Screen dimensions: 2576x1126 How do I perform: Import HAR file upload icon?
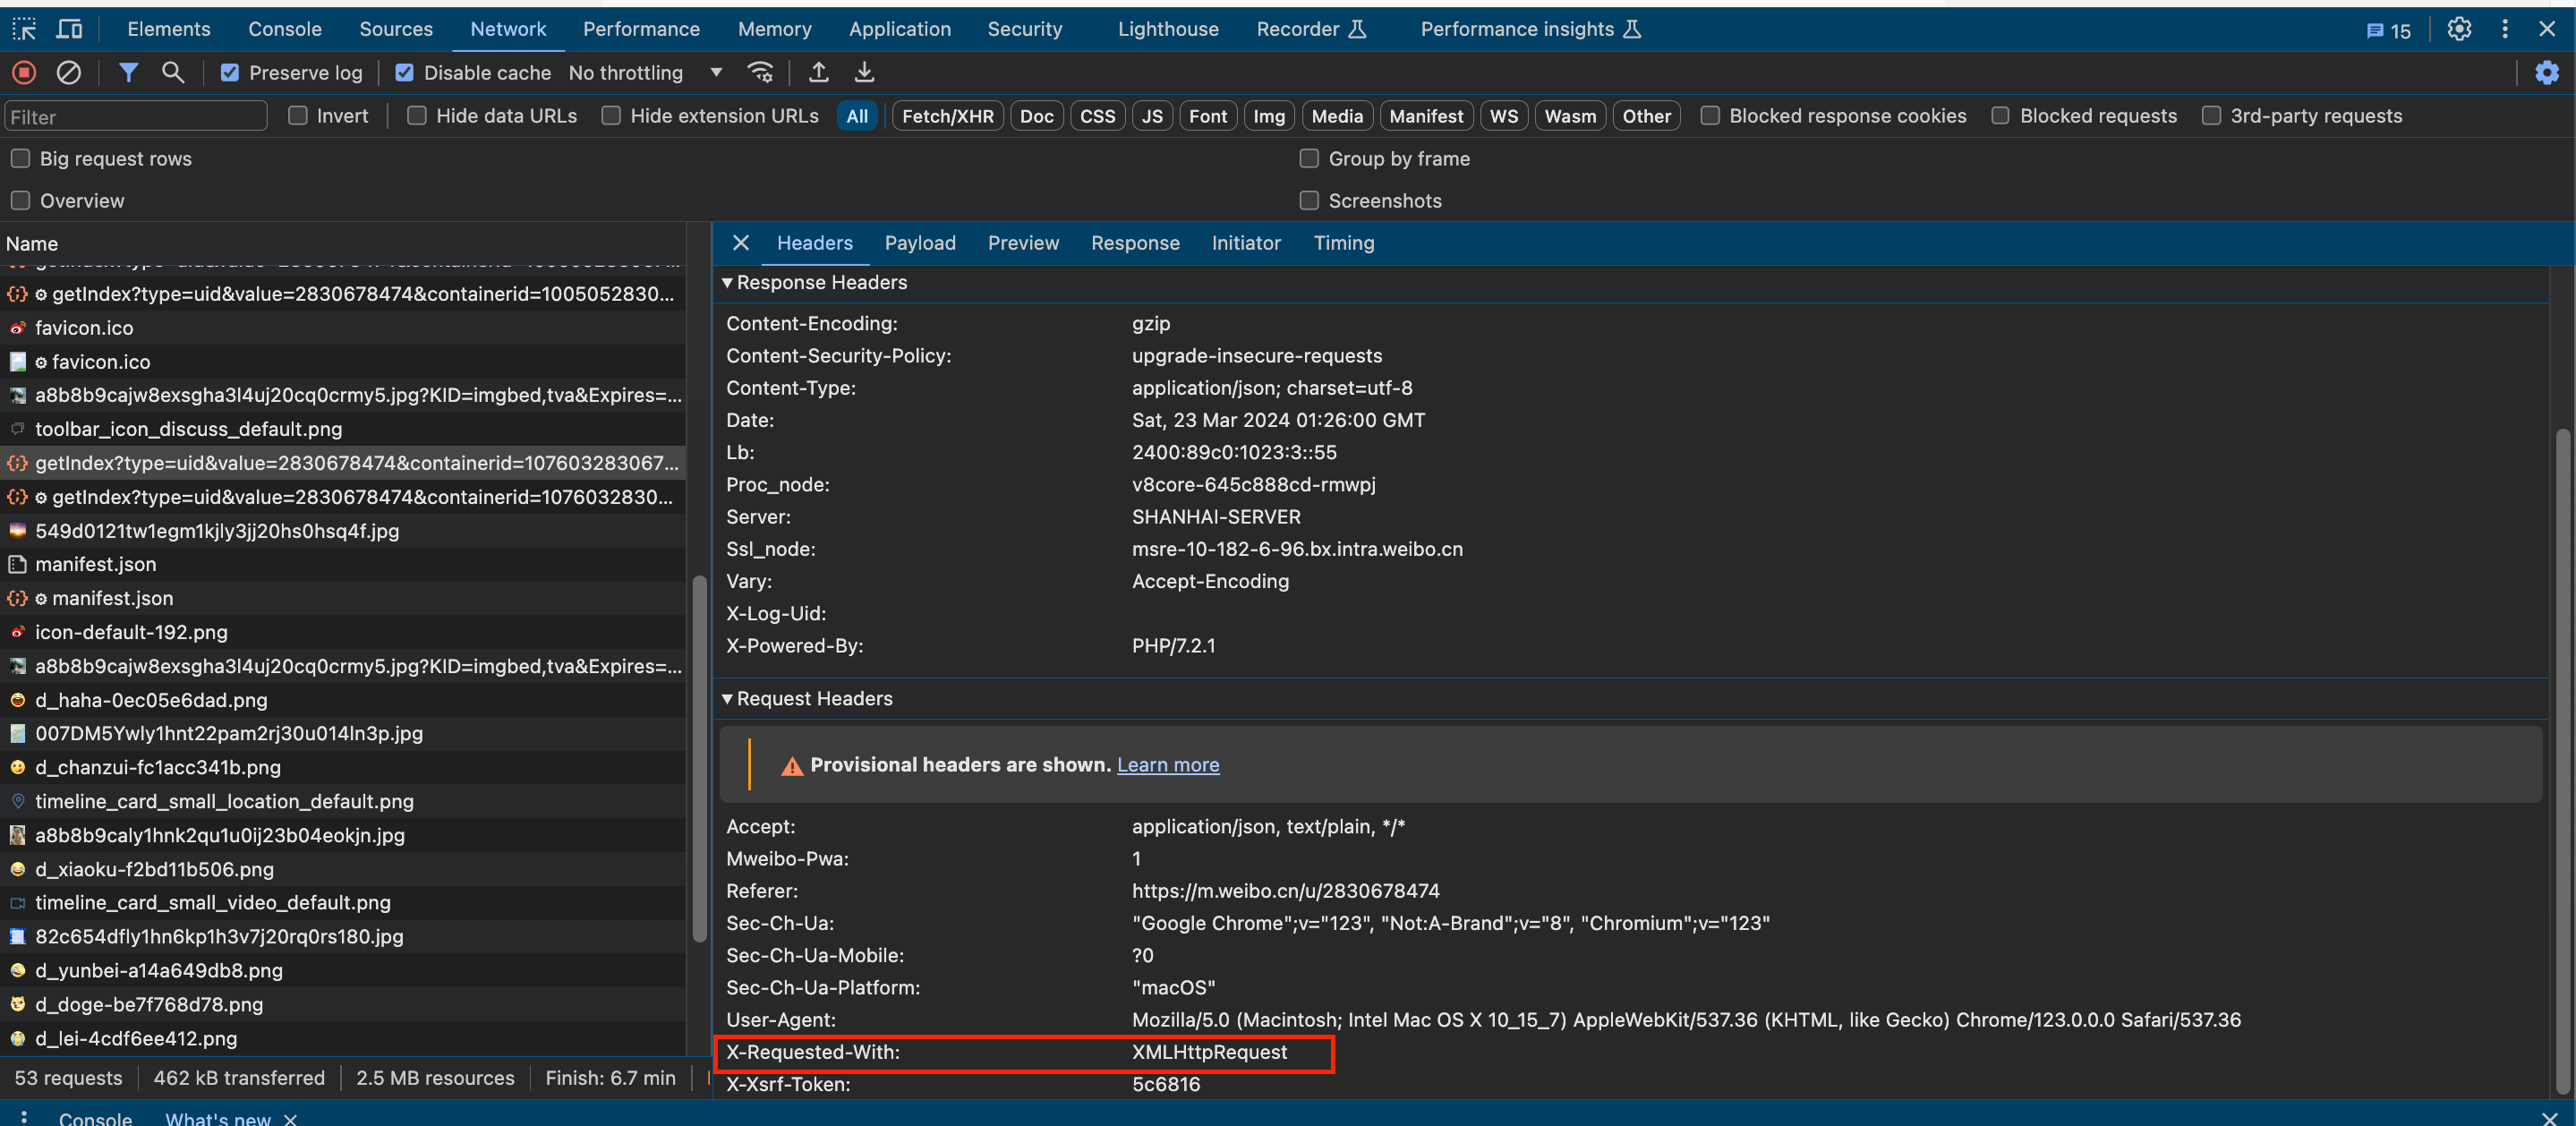[818, 72]
